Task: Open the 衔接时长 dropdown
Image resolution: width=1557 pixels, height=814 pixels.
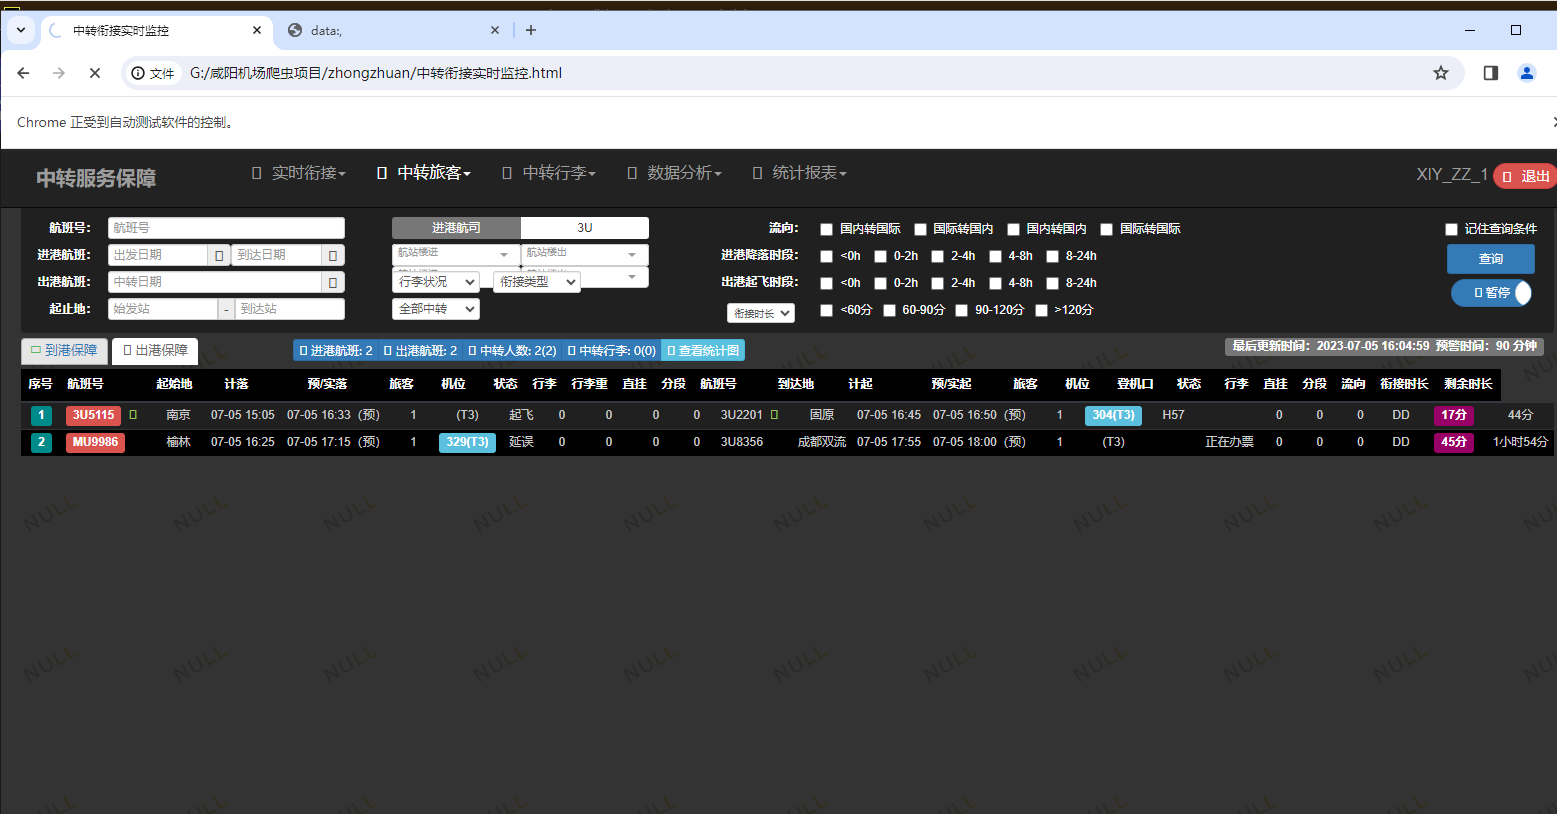Action: pos(761,313)
